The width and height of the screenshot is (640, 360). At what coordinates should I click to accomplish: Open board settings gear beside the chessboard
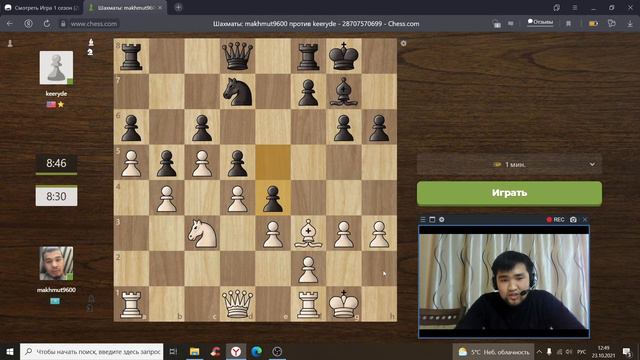pos(403,43)
